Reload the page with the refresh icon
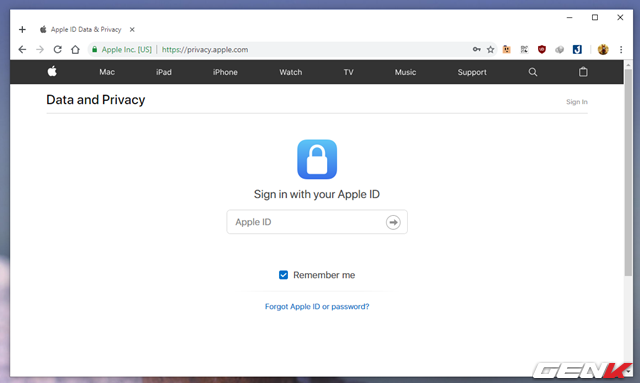This screenshot has height=383, width=640. click(58, 49)
